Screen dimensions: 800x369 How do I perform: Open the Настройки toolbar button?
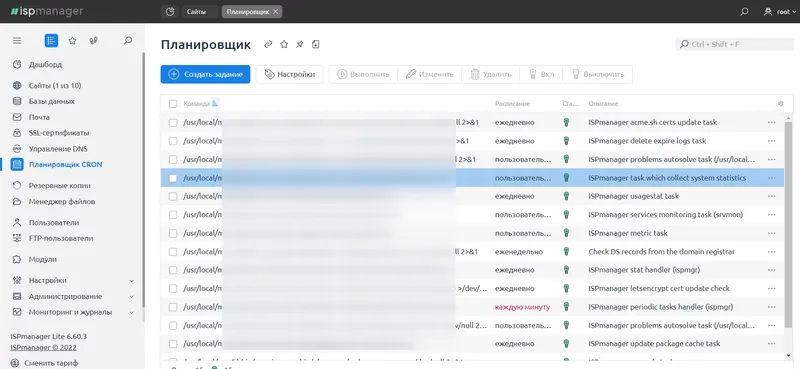pos(289,74)
